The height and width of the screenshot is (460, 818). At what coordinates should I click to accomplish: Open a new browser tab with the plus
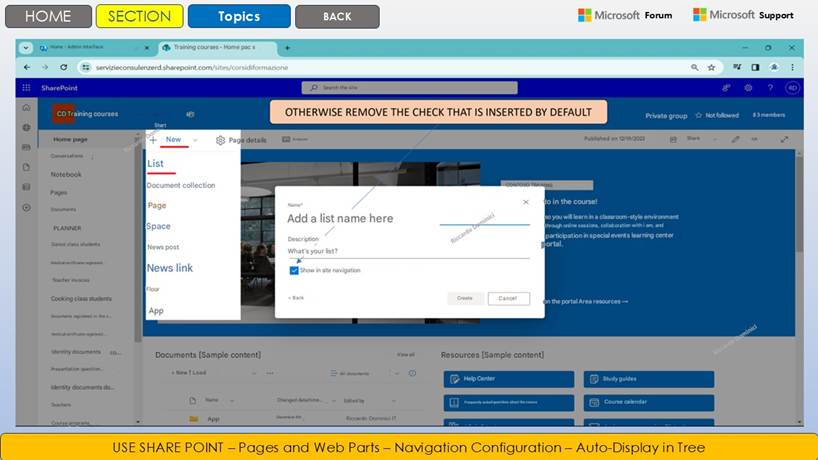point(287,48)
